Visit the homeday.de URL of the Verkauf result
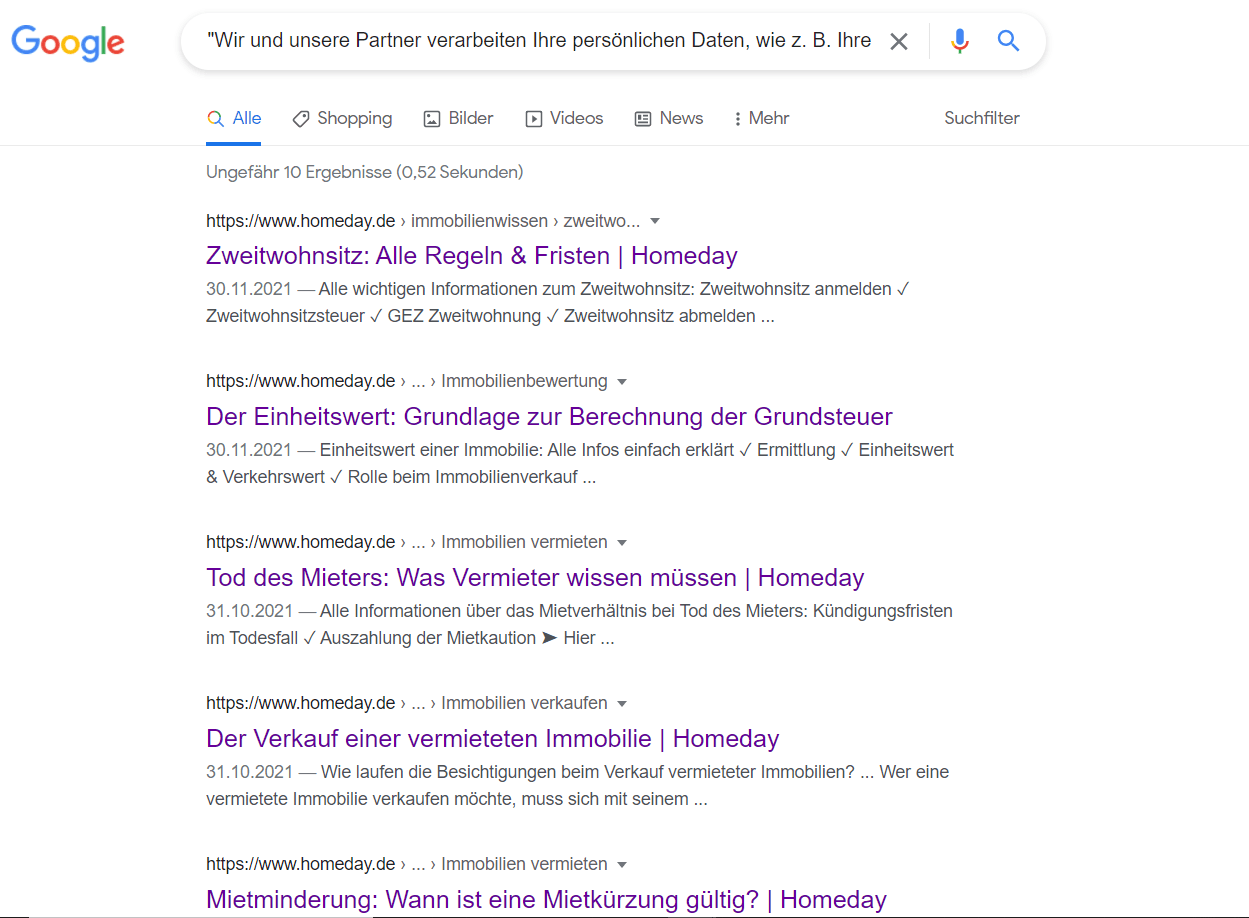 point(300,702)
